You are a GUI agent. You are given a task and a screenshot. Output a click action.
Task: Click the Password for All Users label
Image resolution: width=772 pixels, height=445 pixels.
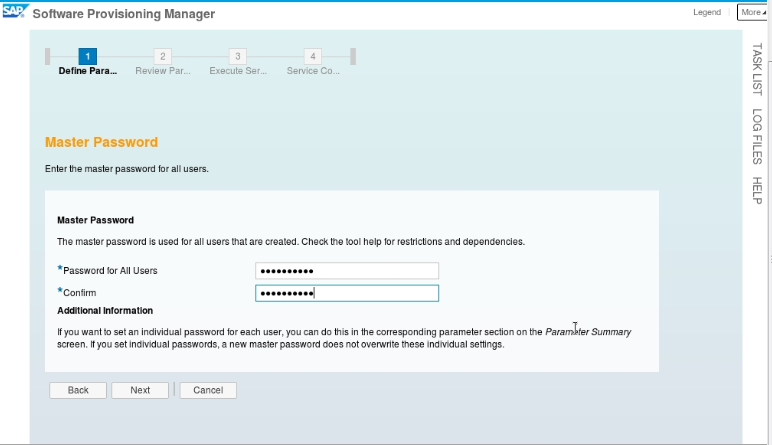click(110, 271)
